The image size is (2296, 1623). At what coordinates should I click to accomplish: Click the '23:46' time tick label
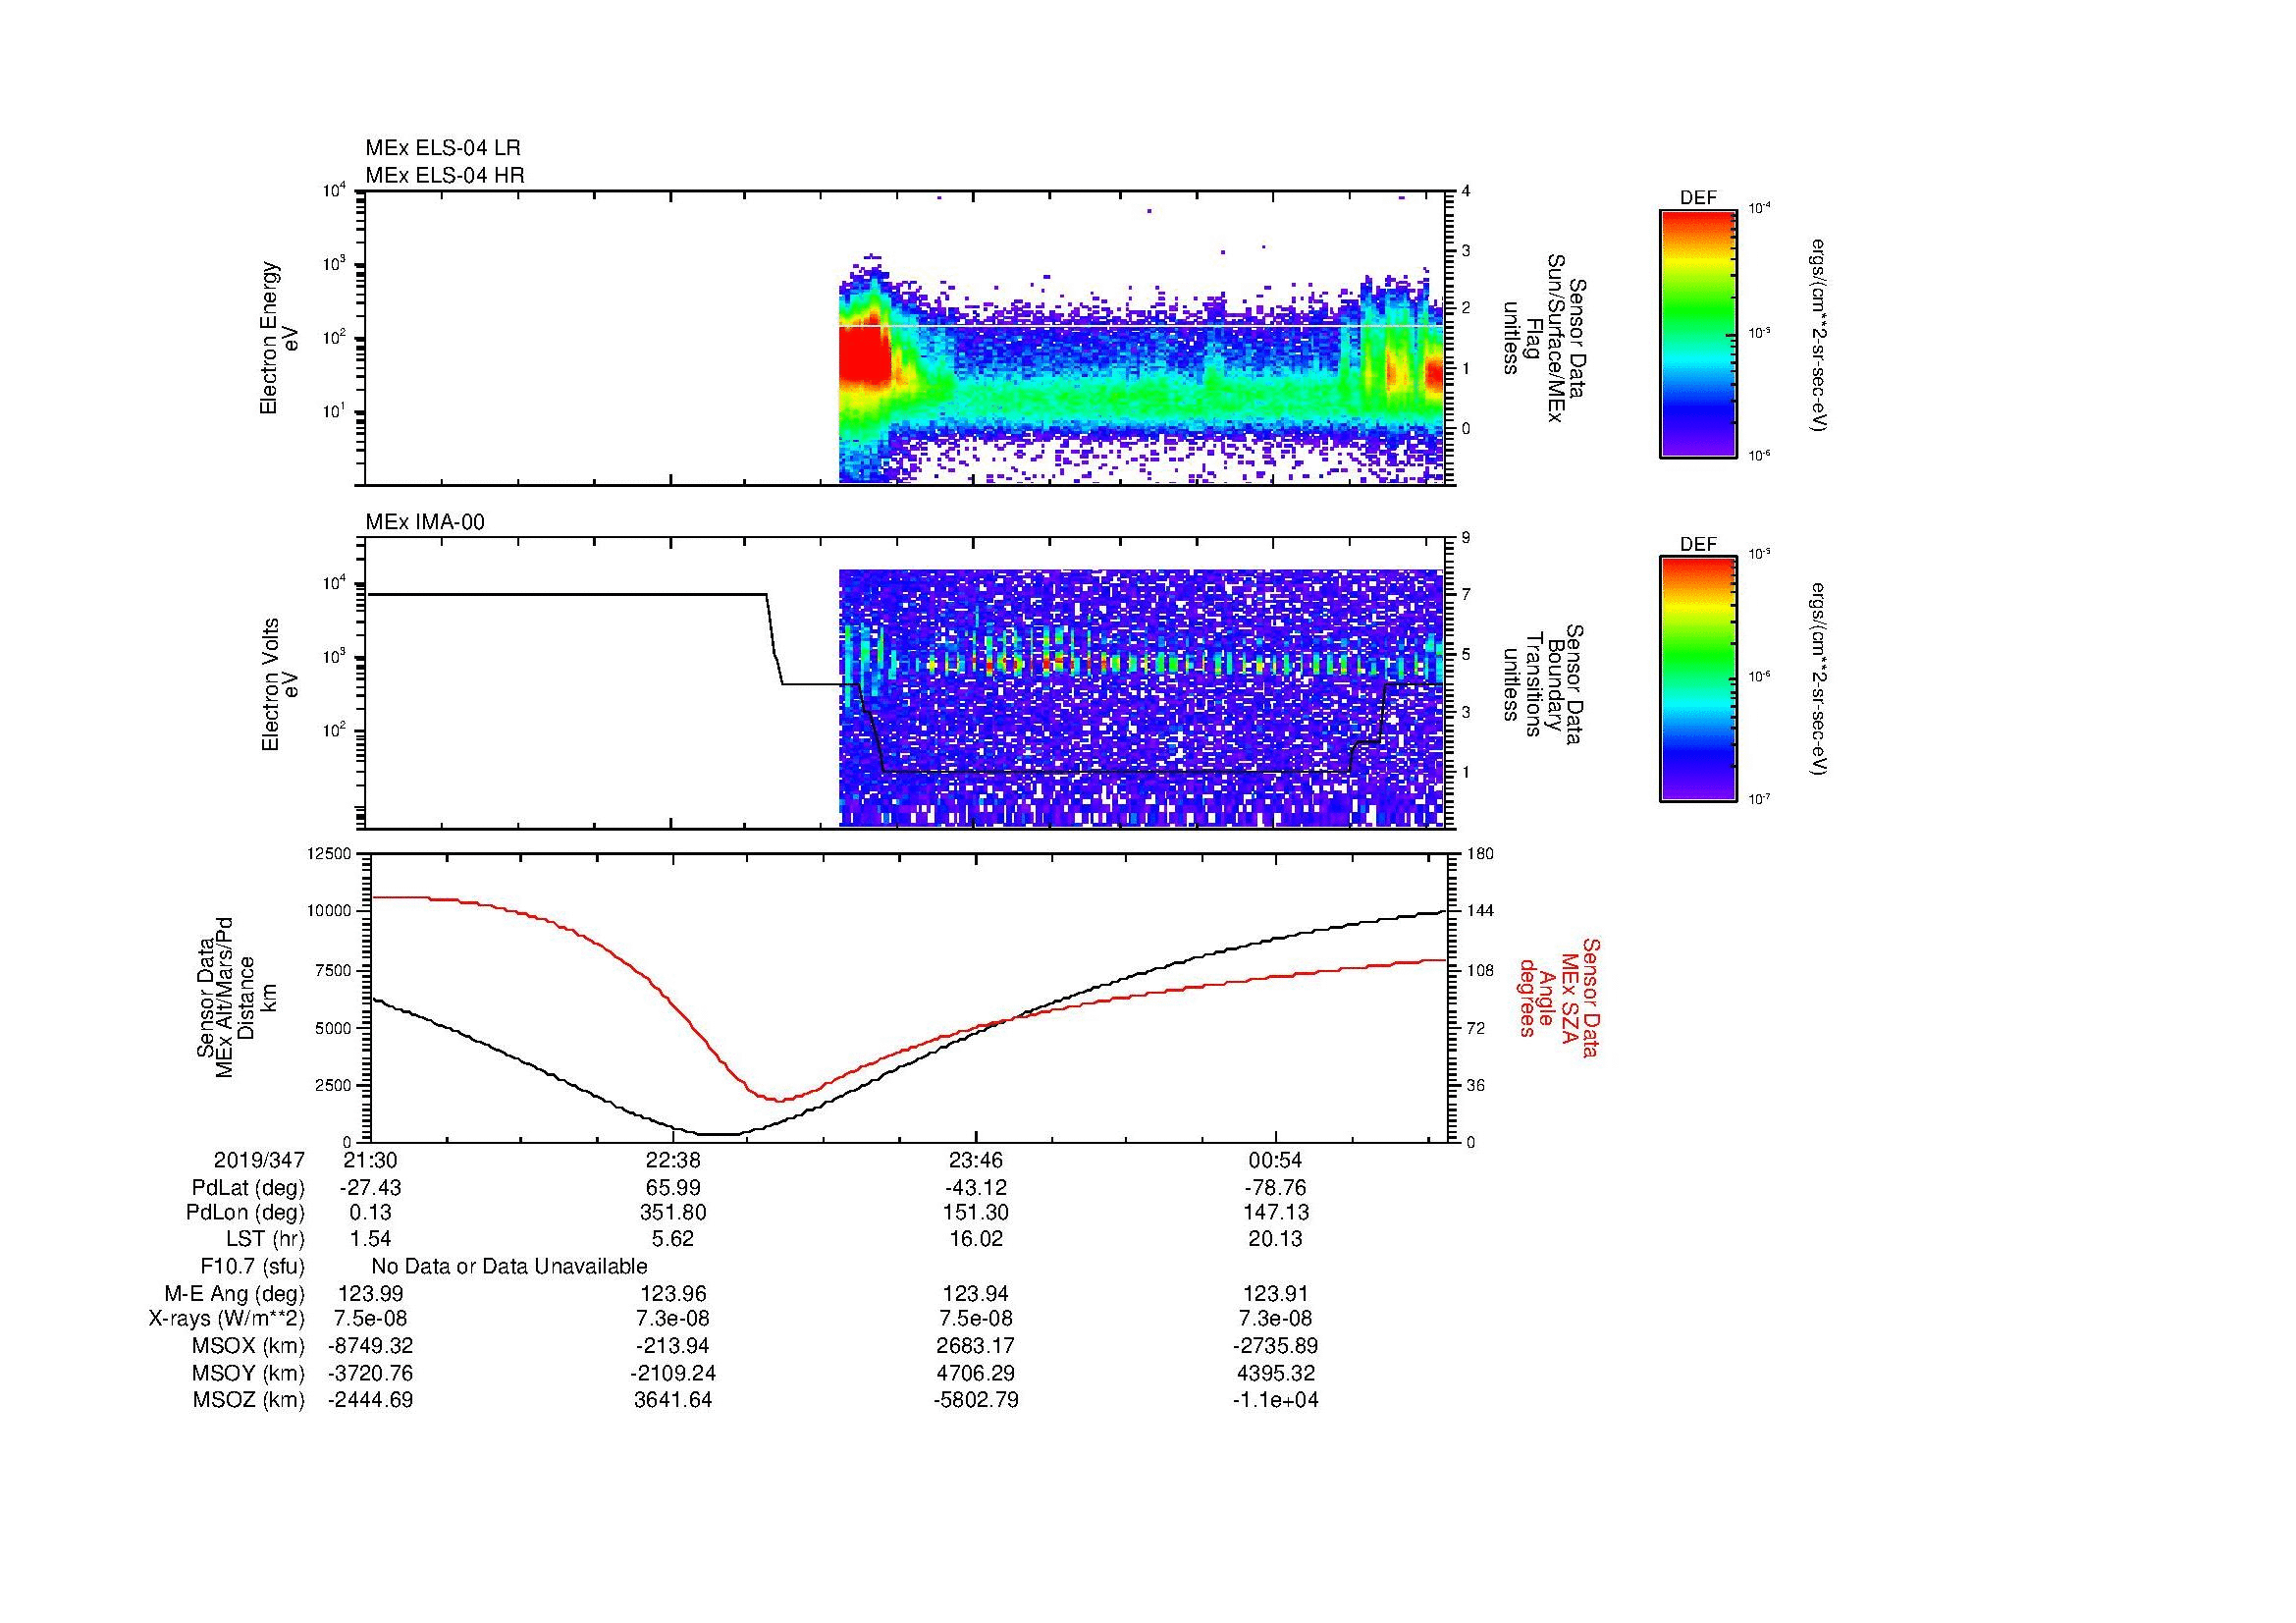(975, 1161)
